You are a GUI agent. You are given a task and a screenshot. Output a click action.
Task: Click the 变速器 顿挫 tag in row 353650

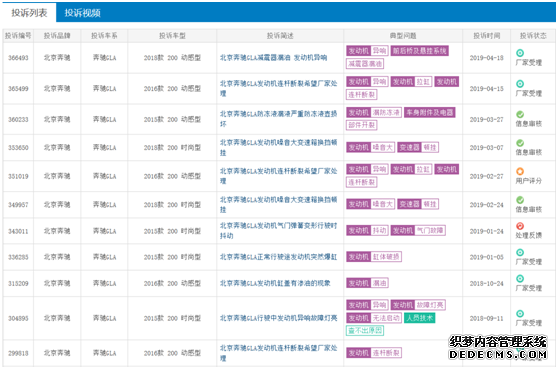pyautogui.click(x=418, y=148)
